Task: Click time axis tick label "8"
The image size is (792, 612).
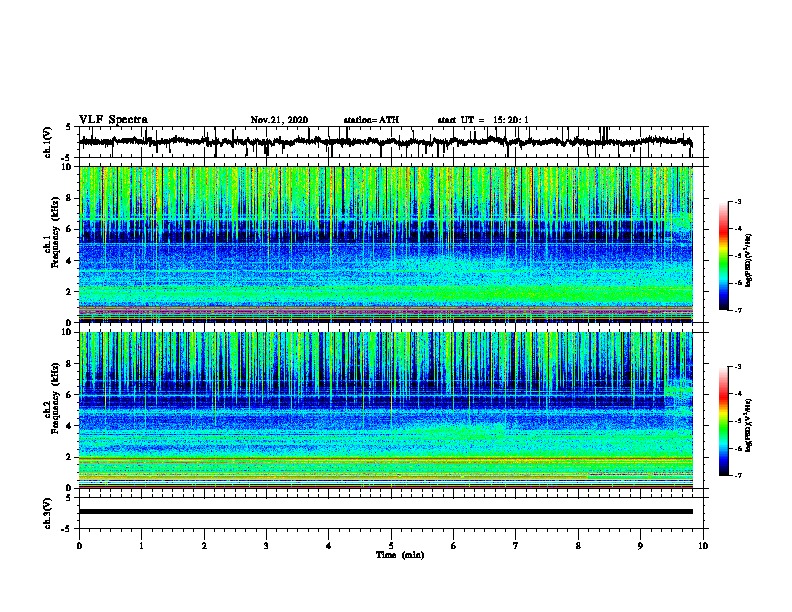Action: (x=578, y=546)
